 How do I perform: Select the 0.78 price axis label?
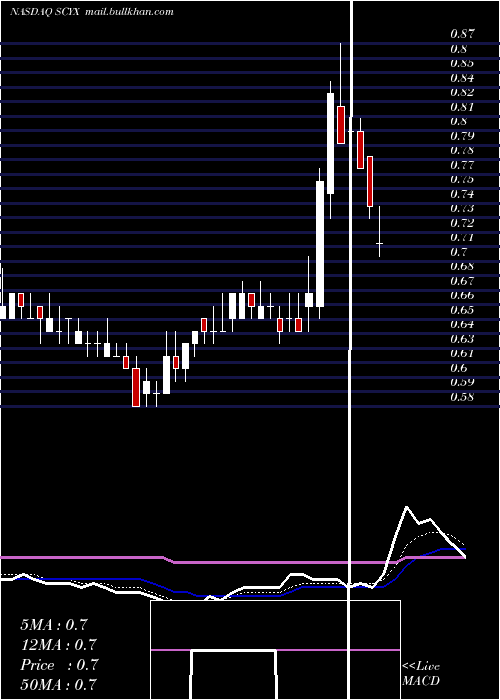462,150
